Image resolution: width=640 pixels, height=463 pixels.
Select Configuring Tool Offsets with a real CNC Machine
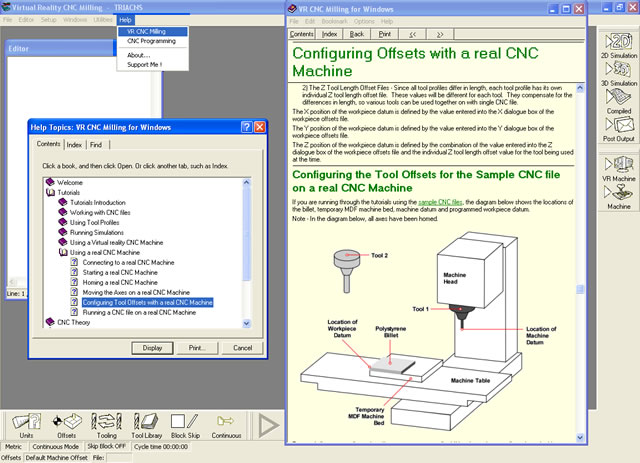pos(147,302)
